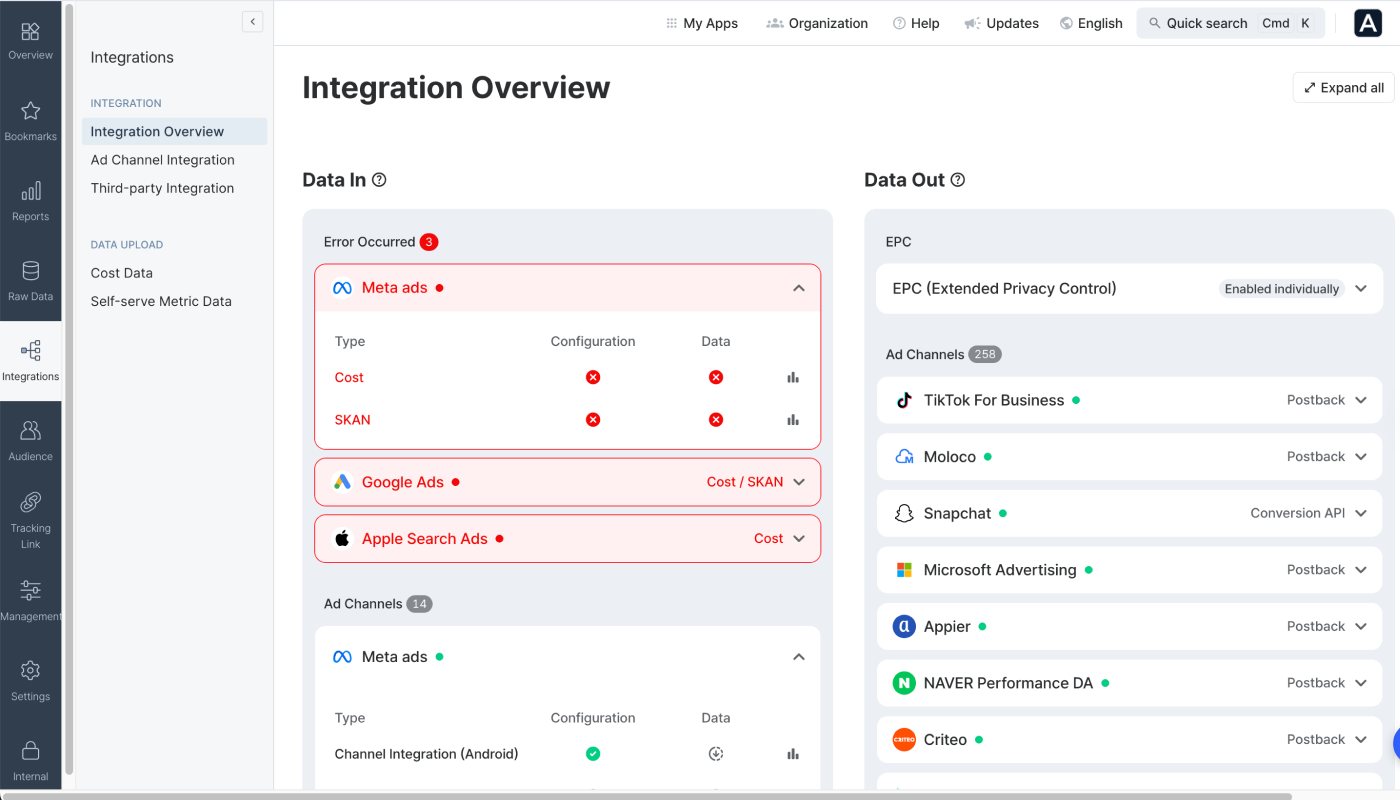This screenshot has height=800, width=1400.
Task: Expand EPC (Extended Privacy Control) row
Action: pyautogui.click(x=1361, y=289)
